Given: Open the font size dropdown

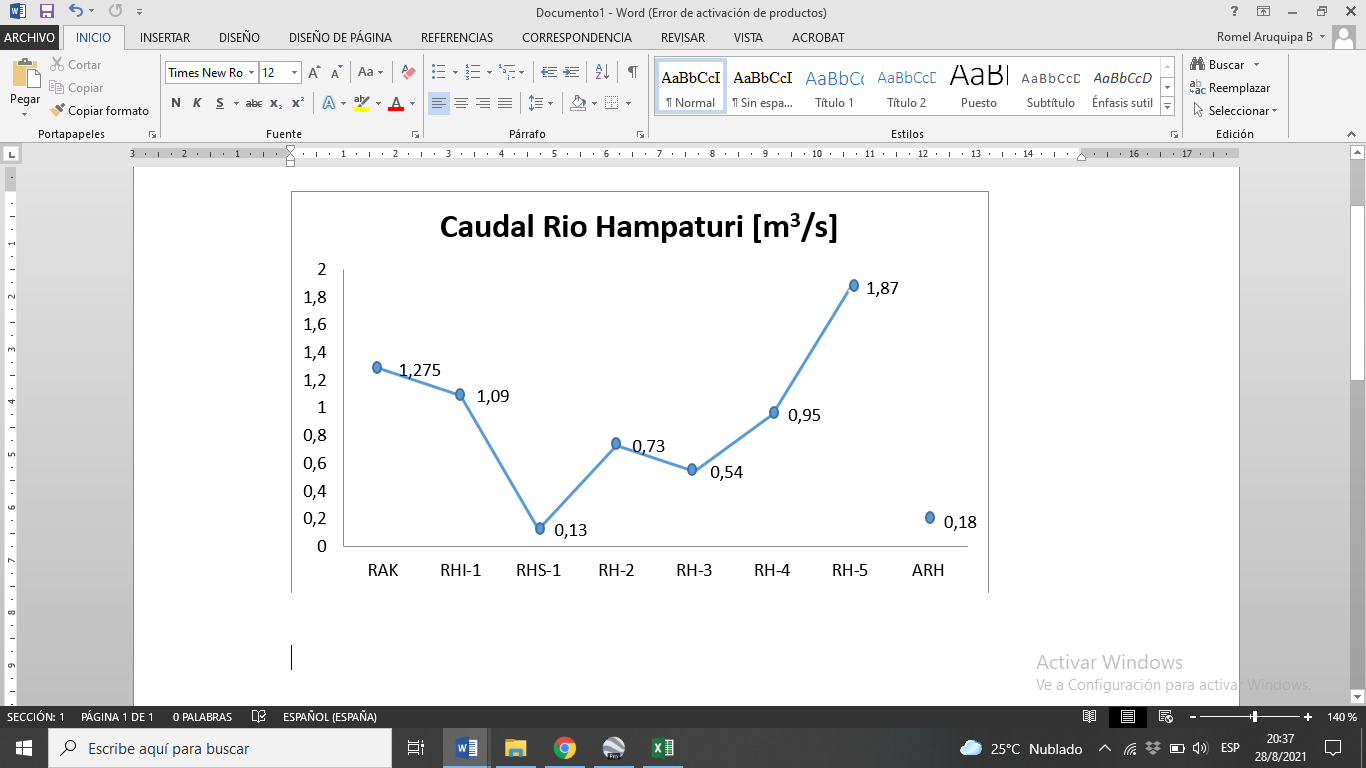Looking at the screenshot, I should pos(295,72).
